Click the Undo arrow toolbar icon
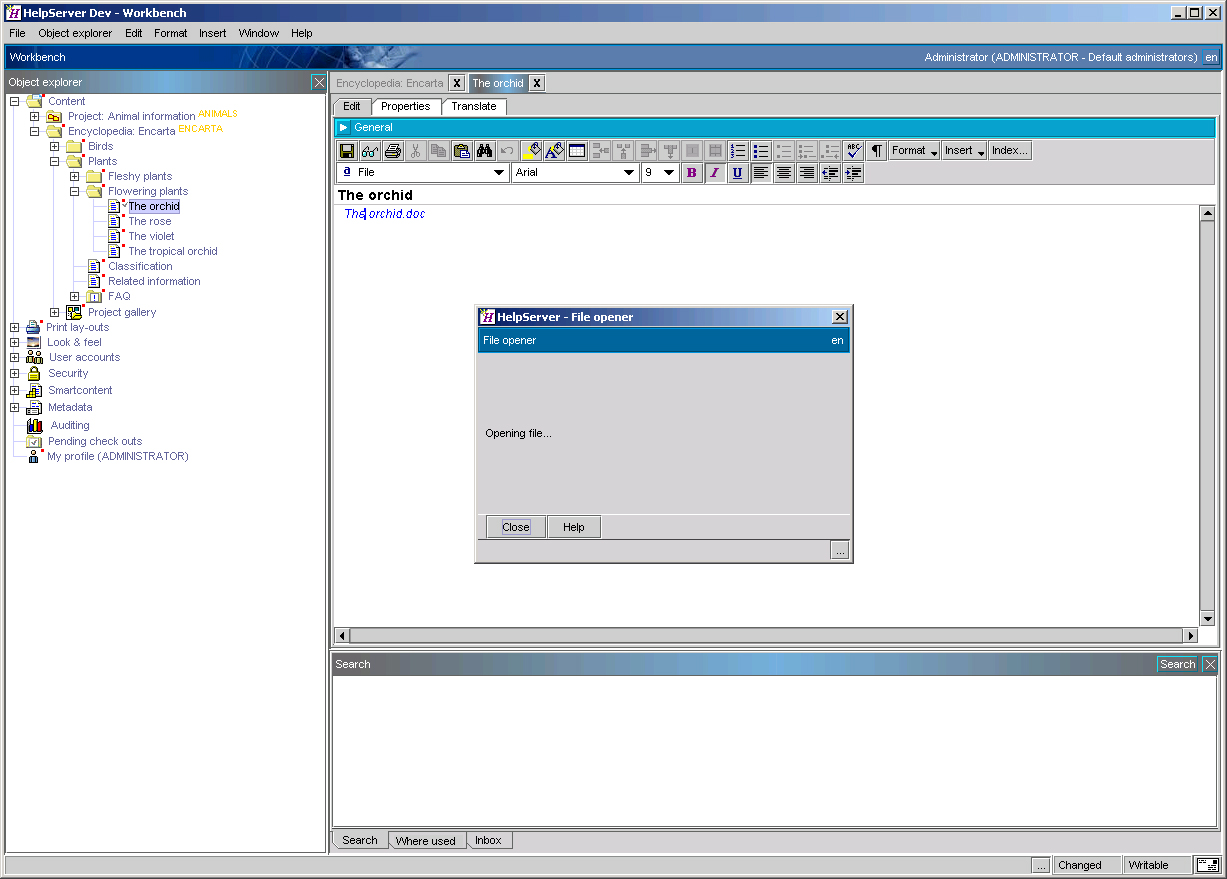Screen dimensions: 1227x879 pyautogui.click(x=508, y=151)
